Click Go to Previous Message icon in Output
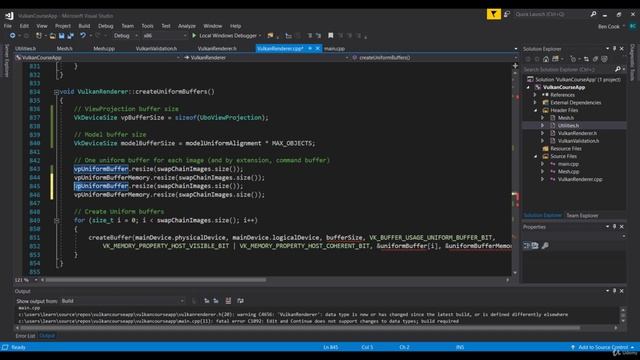 point(207,301)
